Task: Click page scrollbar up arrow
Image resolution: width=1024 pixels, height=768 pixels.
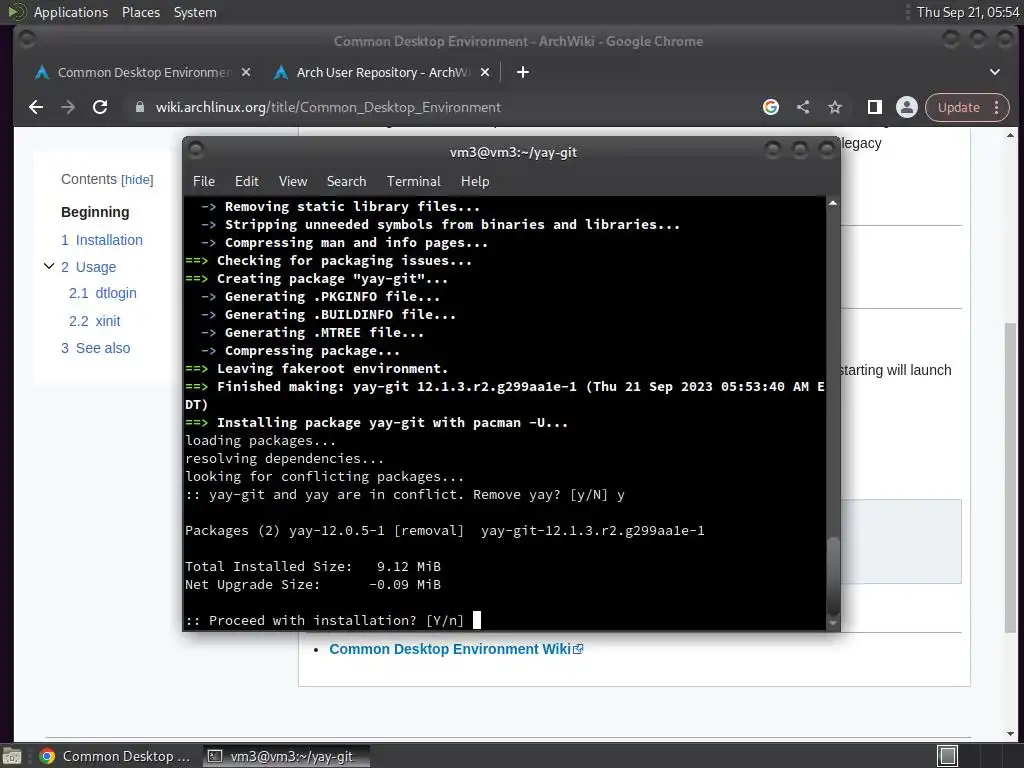Action: click(x=1010, y=135)
